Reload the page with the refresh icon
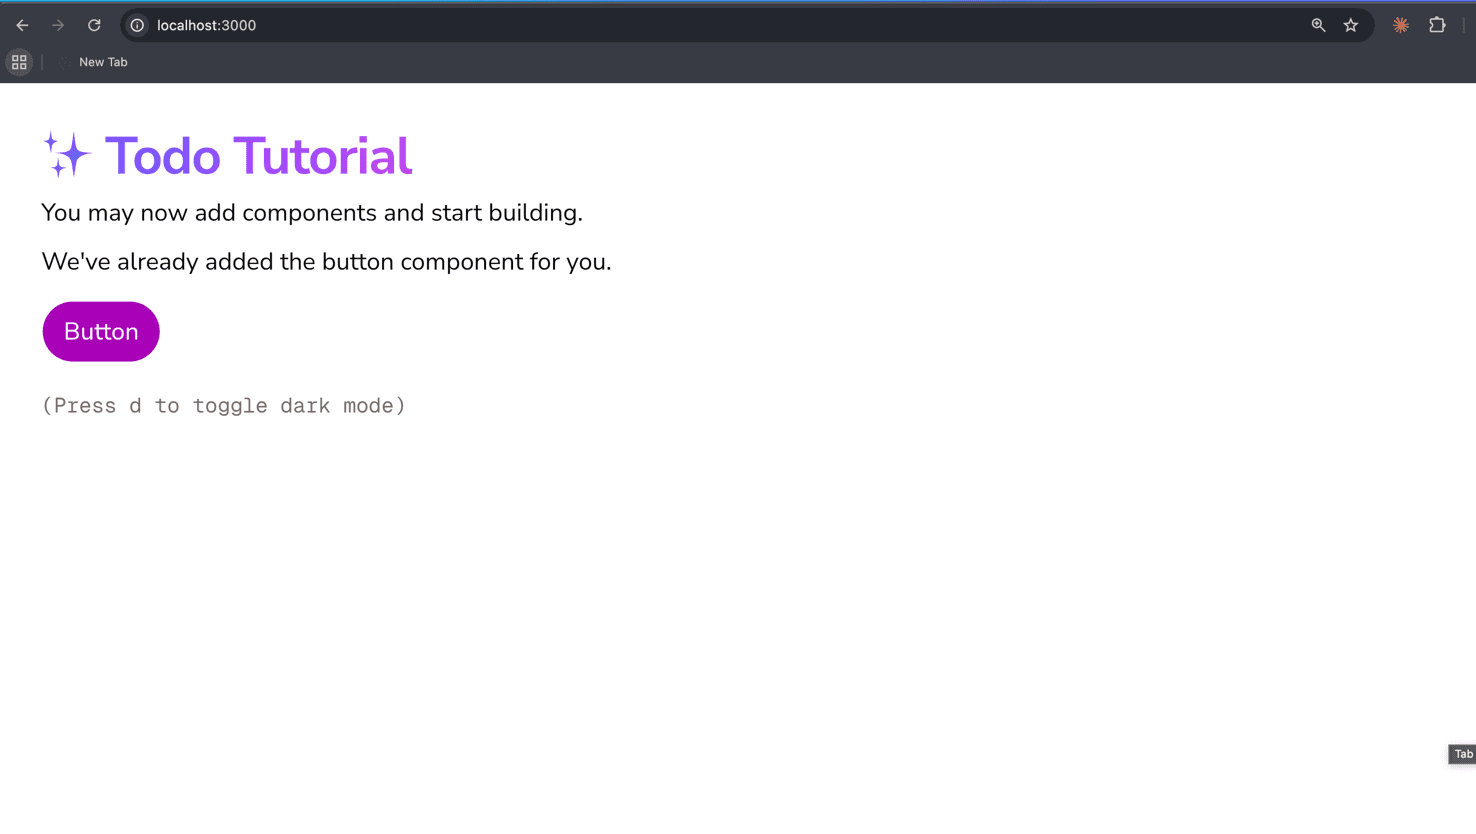Image resolution: width=1476 pixels, height=834 pixels. pyautogui.click(x=94, y=25)
